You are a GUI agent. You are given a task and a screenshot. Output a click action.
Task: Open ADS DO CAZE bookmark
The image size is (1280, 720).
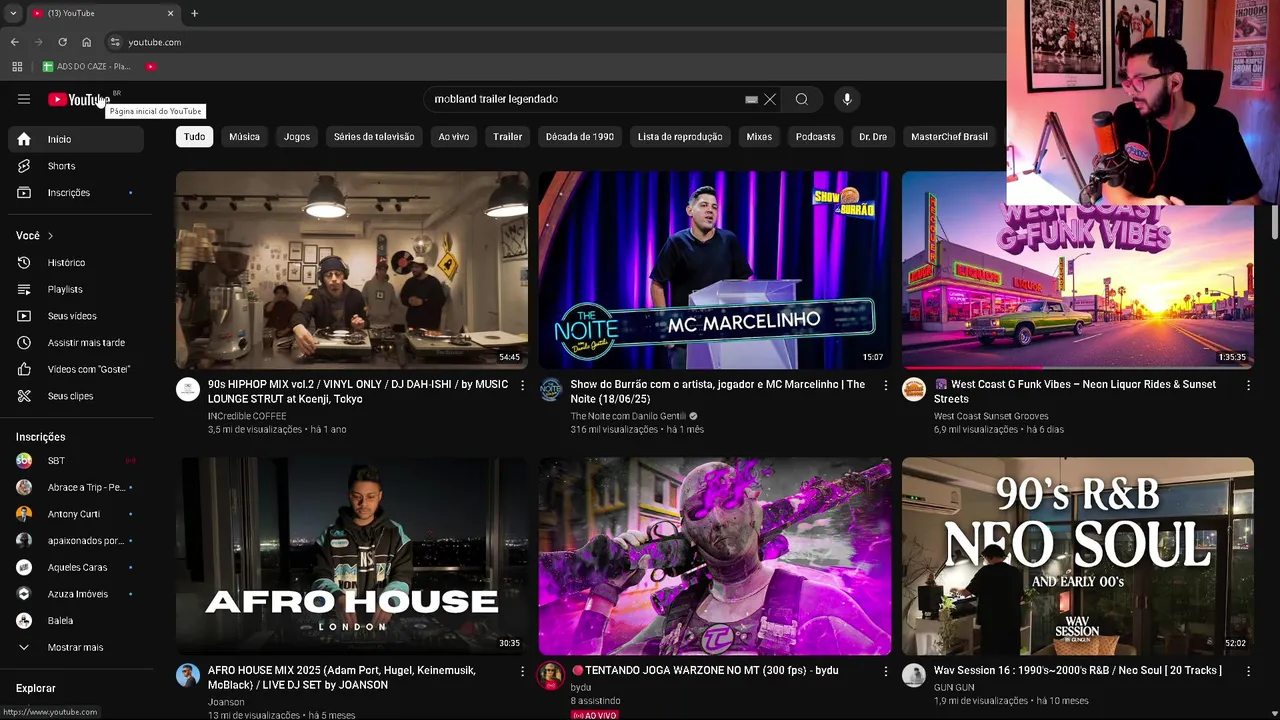click(x=86, y=66)
